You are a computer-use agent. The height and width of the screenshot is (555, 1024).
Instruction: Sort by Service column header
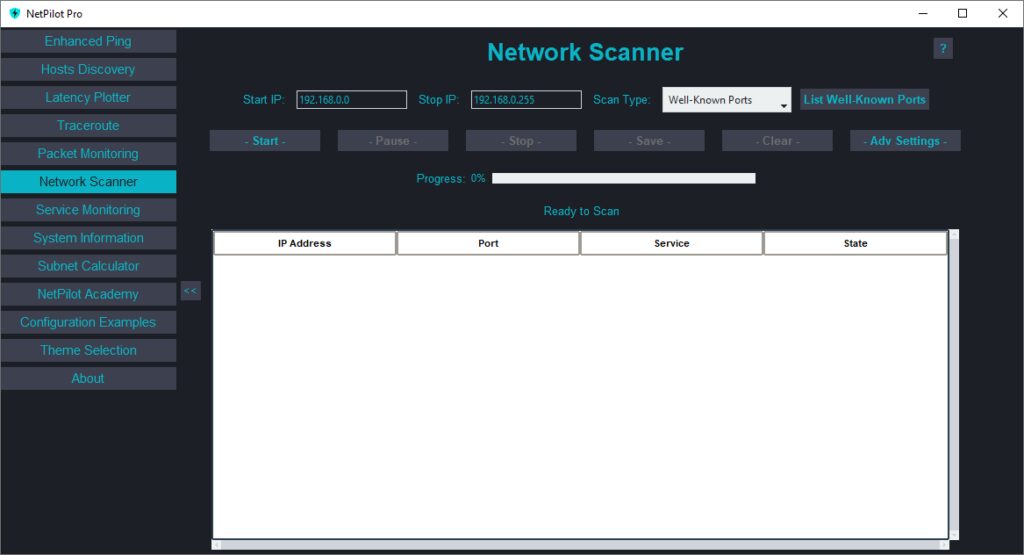pos(671,243)
